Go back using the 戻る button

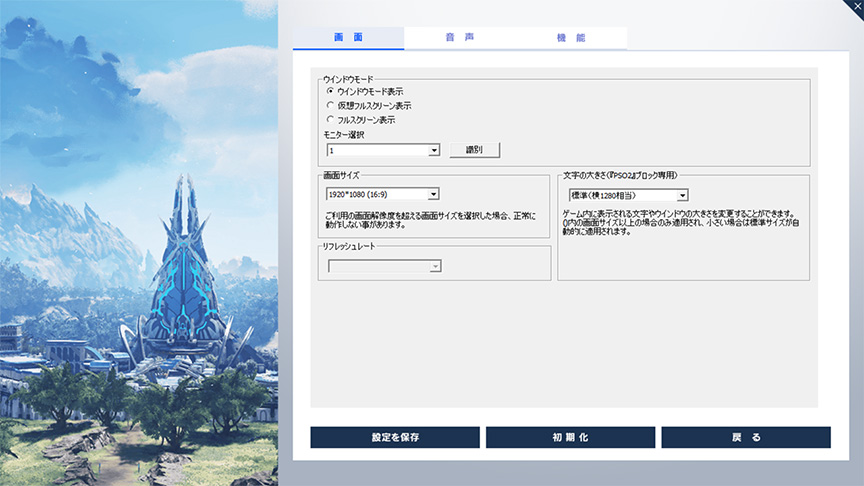(746, 438)
